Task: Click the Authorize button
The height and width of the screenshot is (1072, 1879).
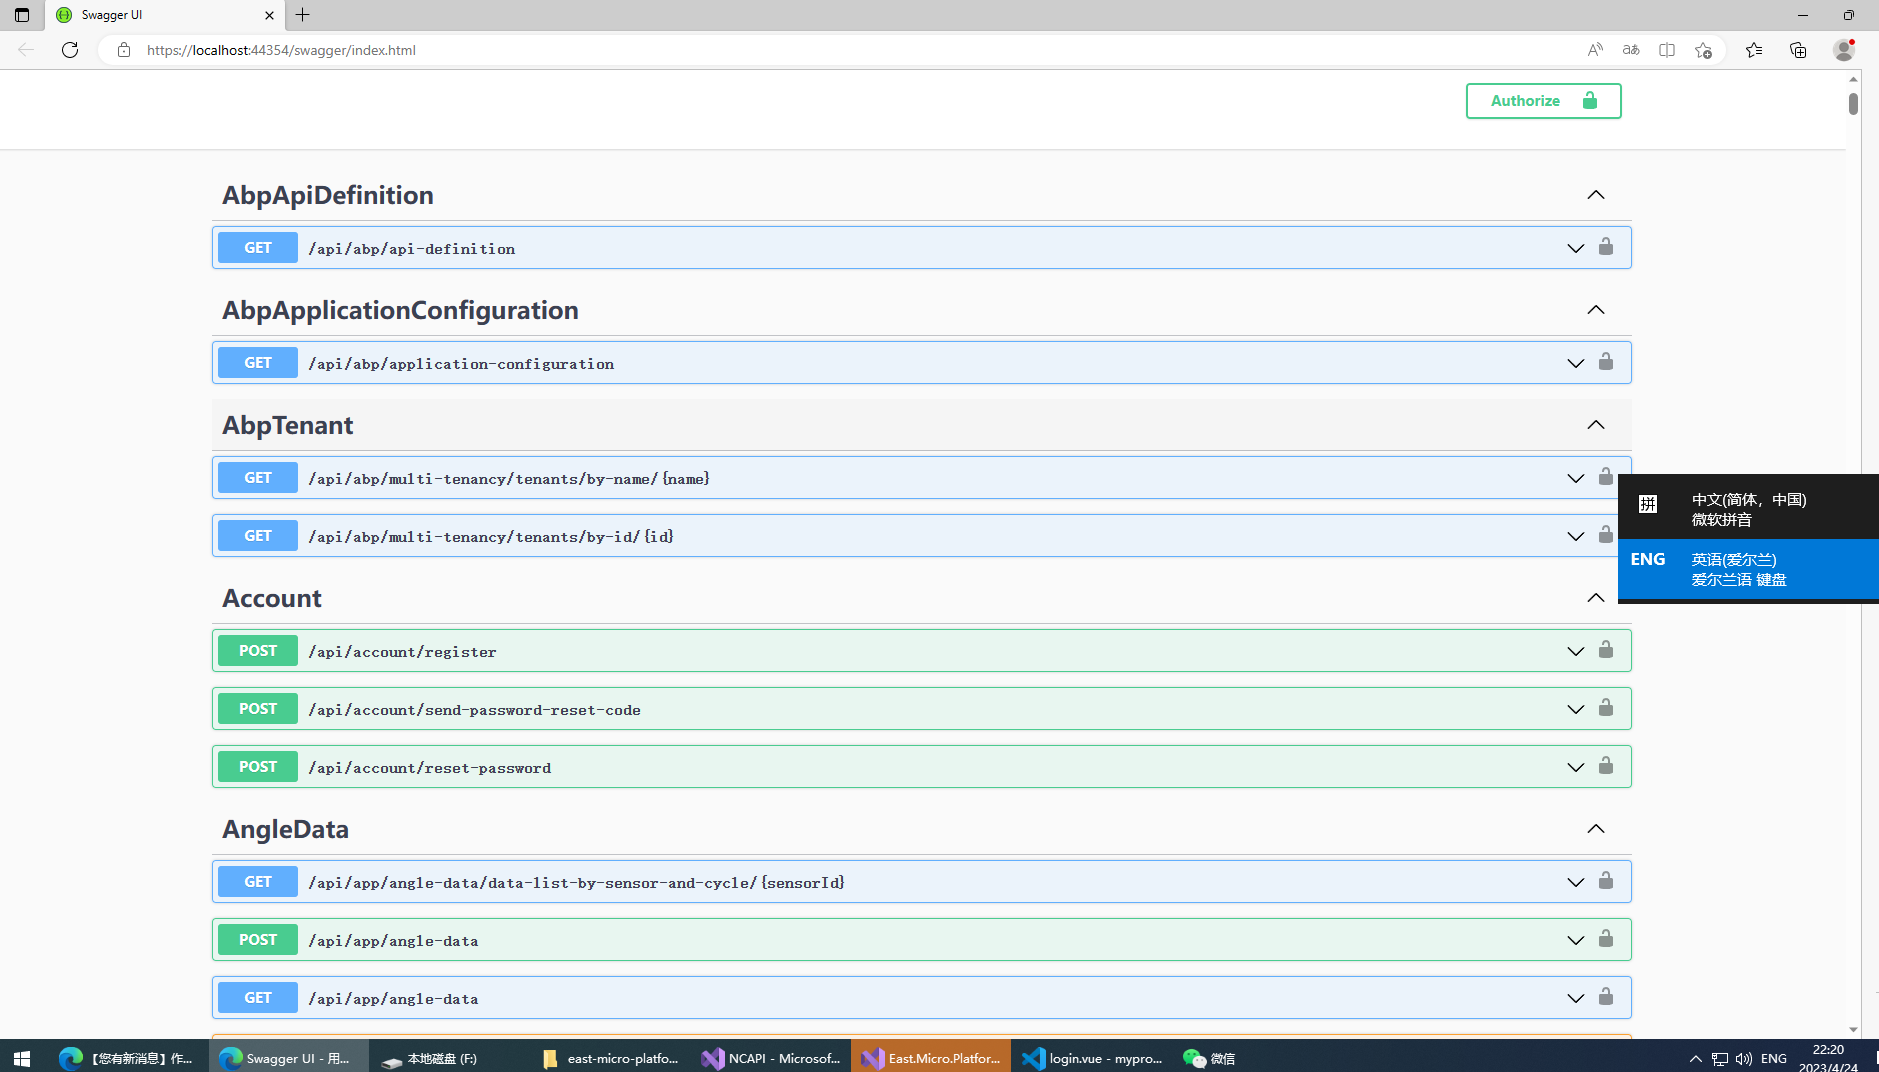Action: [x=1543, y=101]
